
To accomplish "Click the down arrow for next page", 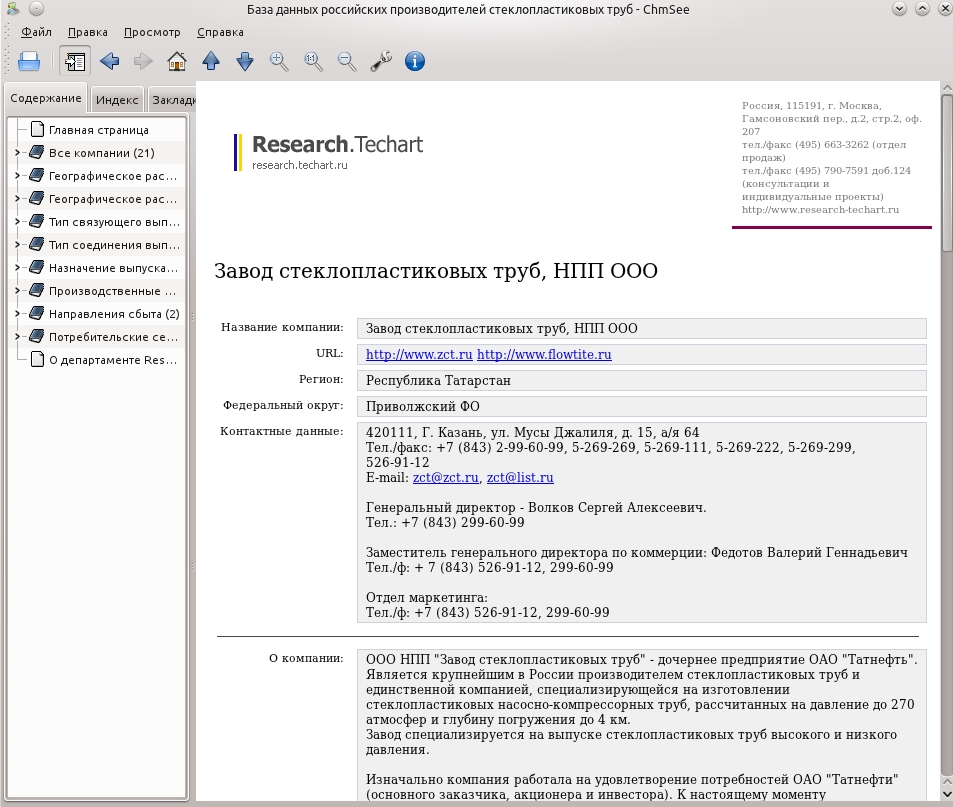I will 245,61.
